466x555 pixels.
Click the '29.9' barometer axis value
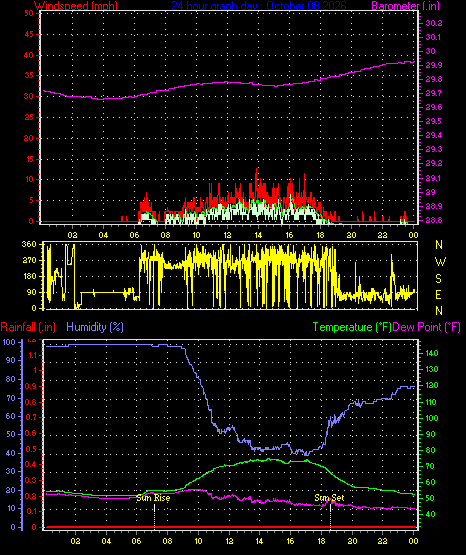[433, 65]
